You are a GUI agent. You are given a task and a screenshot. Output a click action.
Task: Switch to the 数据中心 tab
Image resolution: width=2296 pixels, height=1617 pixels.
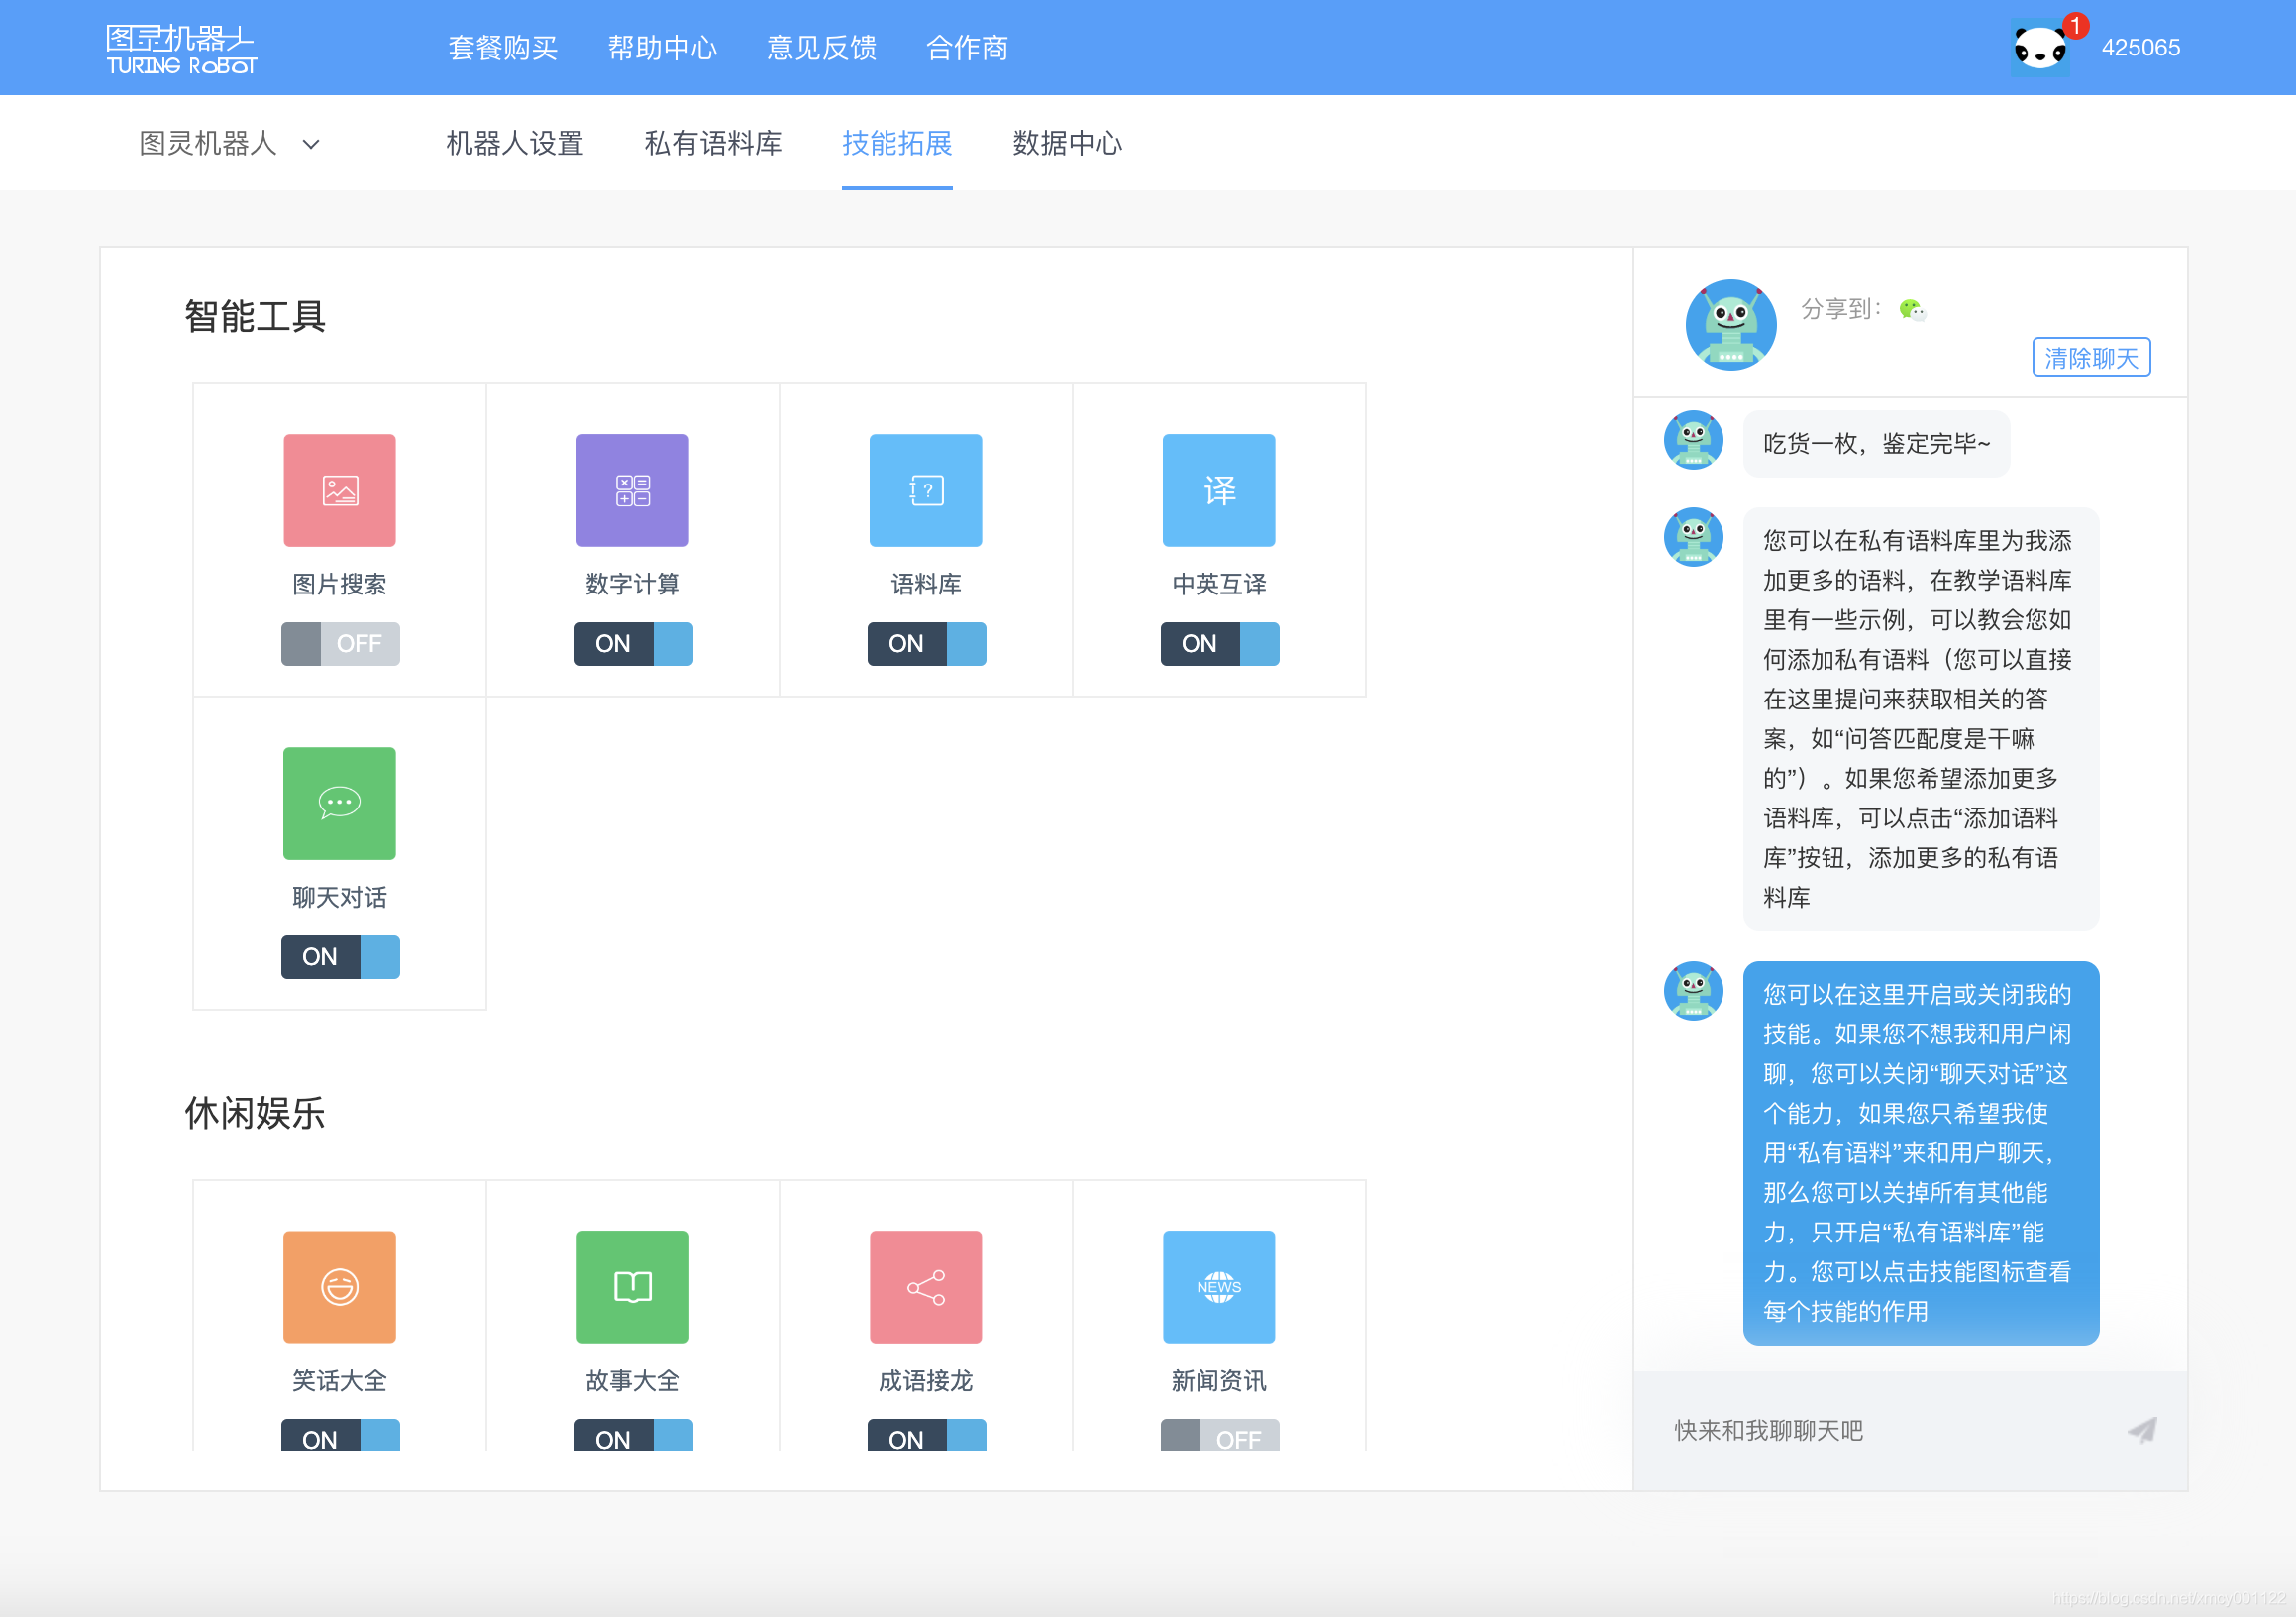coord(1066,144)
